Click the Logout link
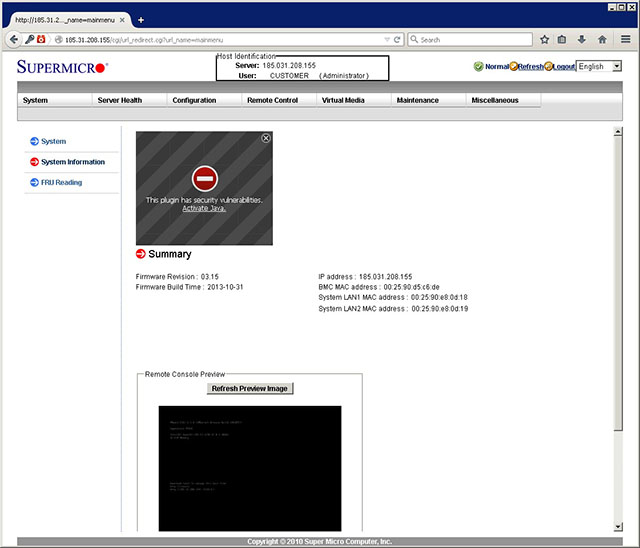The height and width of the screenshot is (548, 640). tap(564, 67)
